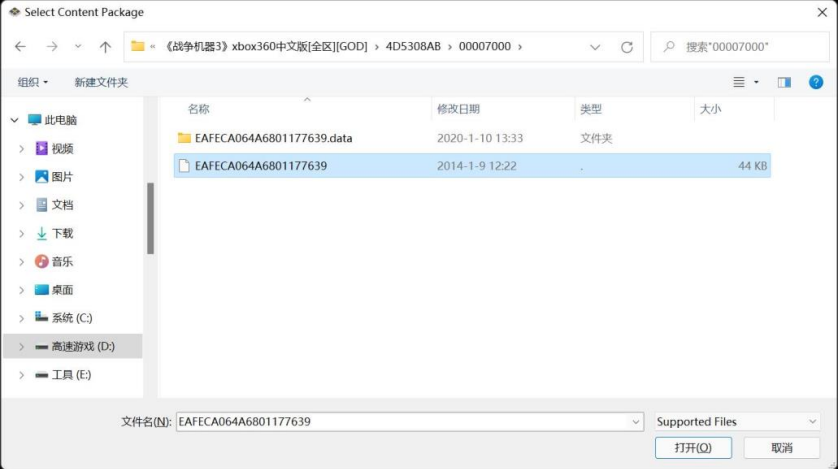838x469 pixels.
Task: Click the Up one level arrow
Action: tap(105, 47)
